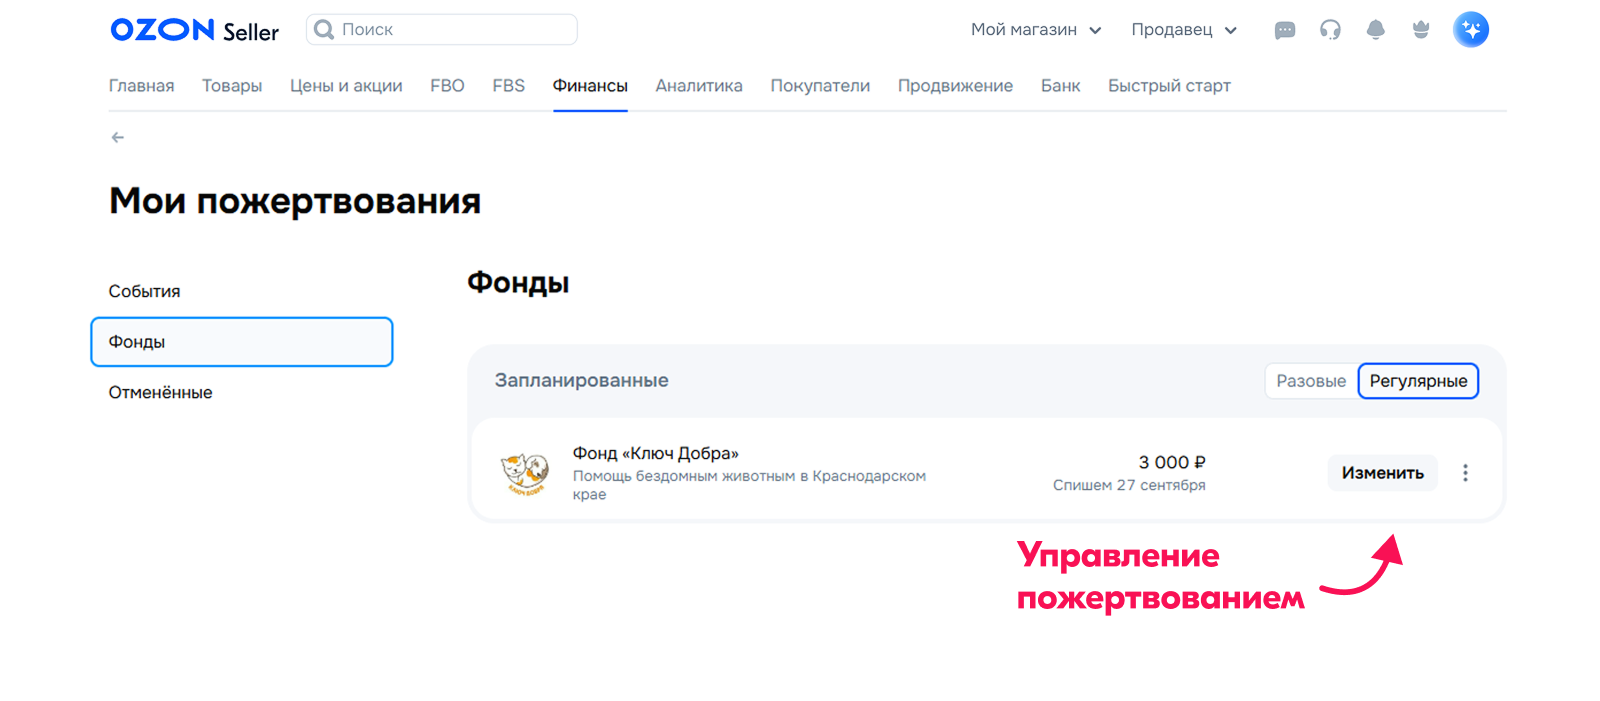Open the Продвижение tab
This screenshot has height=701, width=1600.
(x=955, y=86)
